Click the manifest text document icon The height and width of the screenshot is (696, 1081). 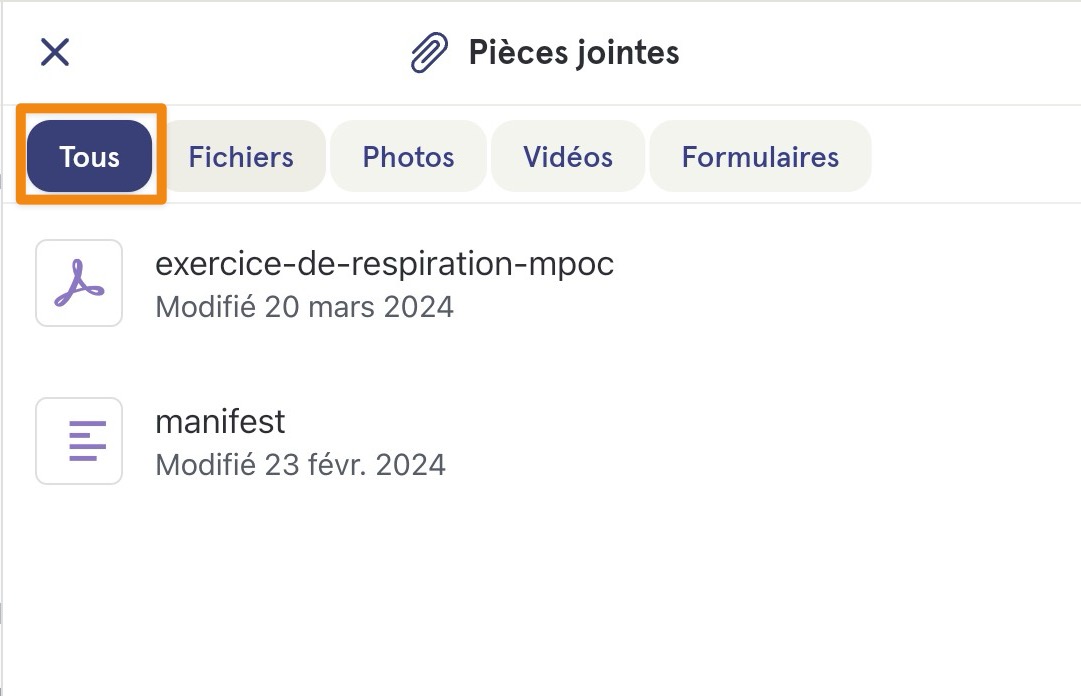click(x=79, y=441)
